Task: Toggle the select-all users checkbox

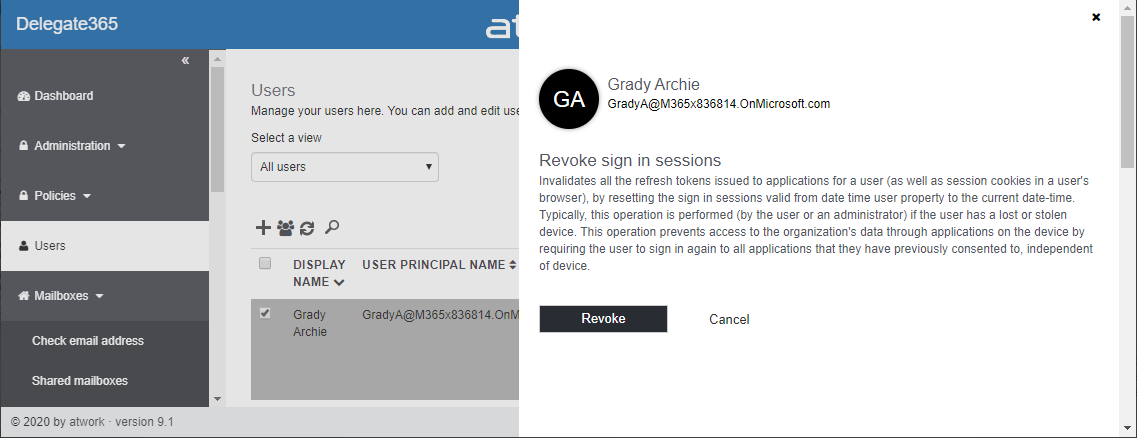Action: [265, 264]
